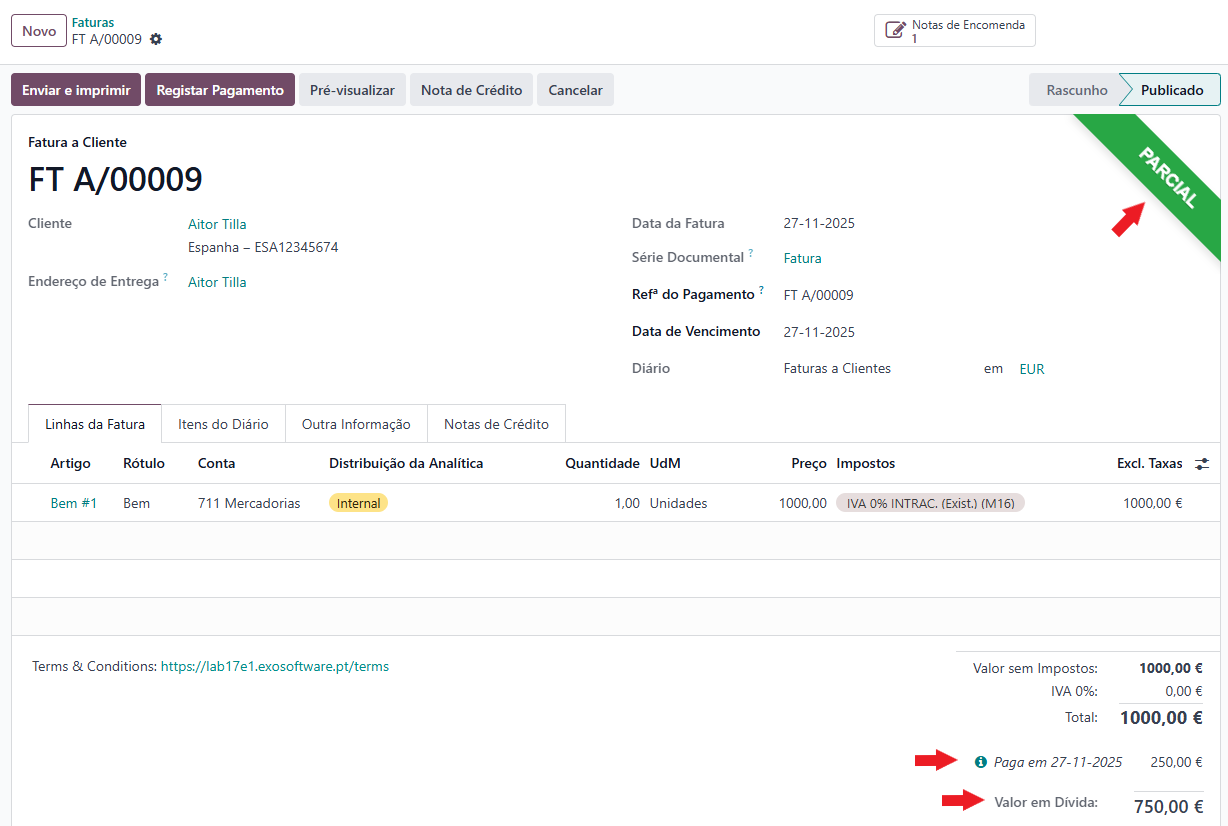
Task: Click the Artigo column header
Action: coord(70,463)
